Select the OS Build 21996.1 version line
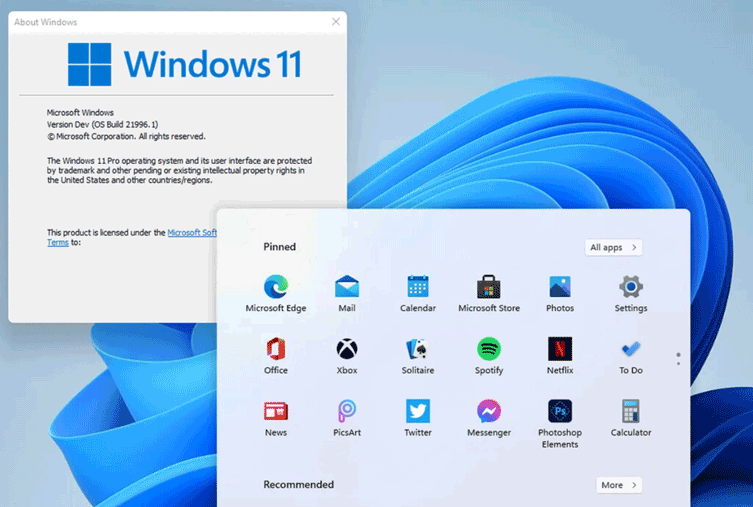The height and width of the screenshot is (507, 753). (102, 124)
